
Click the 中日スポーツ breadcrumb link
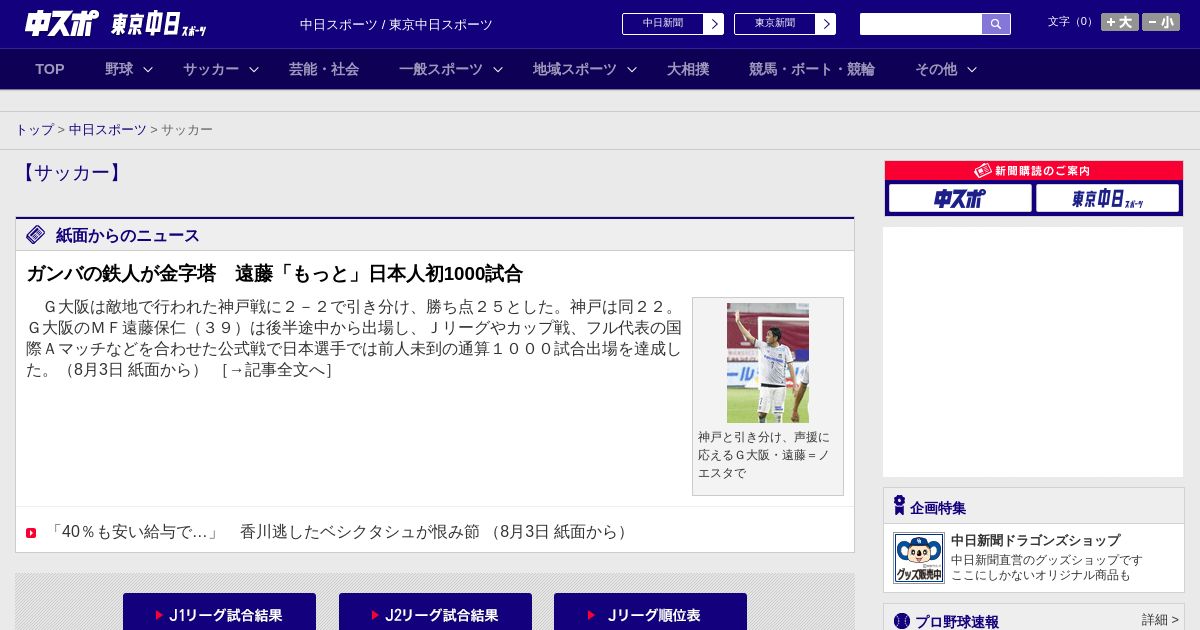coord(107,130)
